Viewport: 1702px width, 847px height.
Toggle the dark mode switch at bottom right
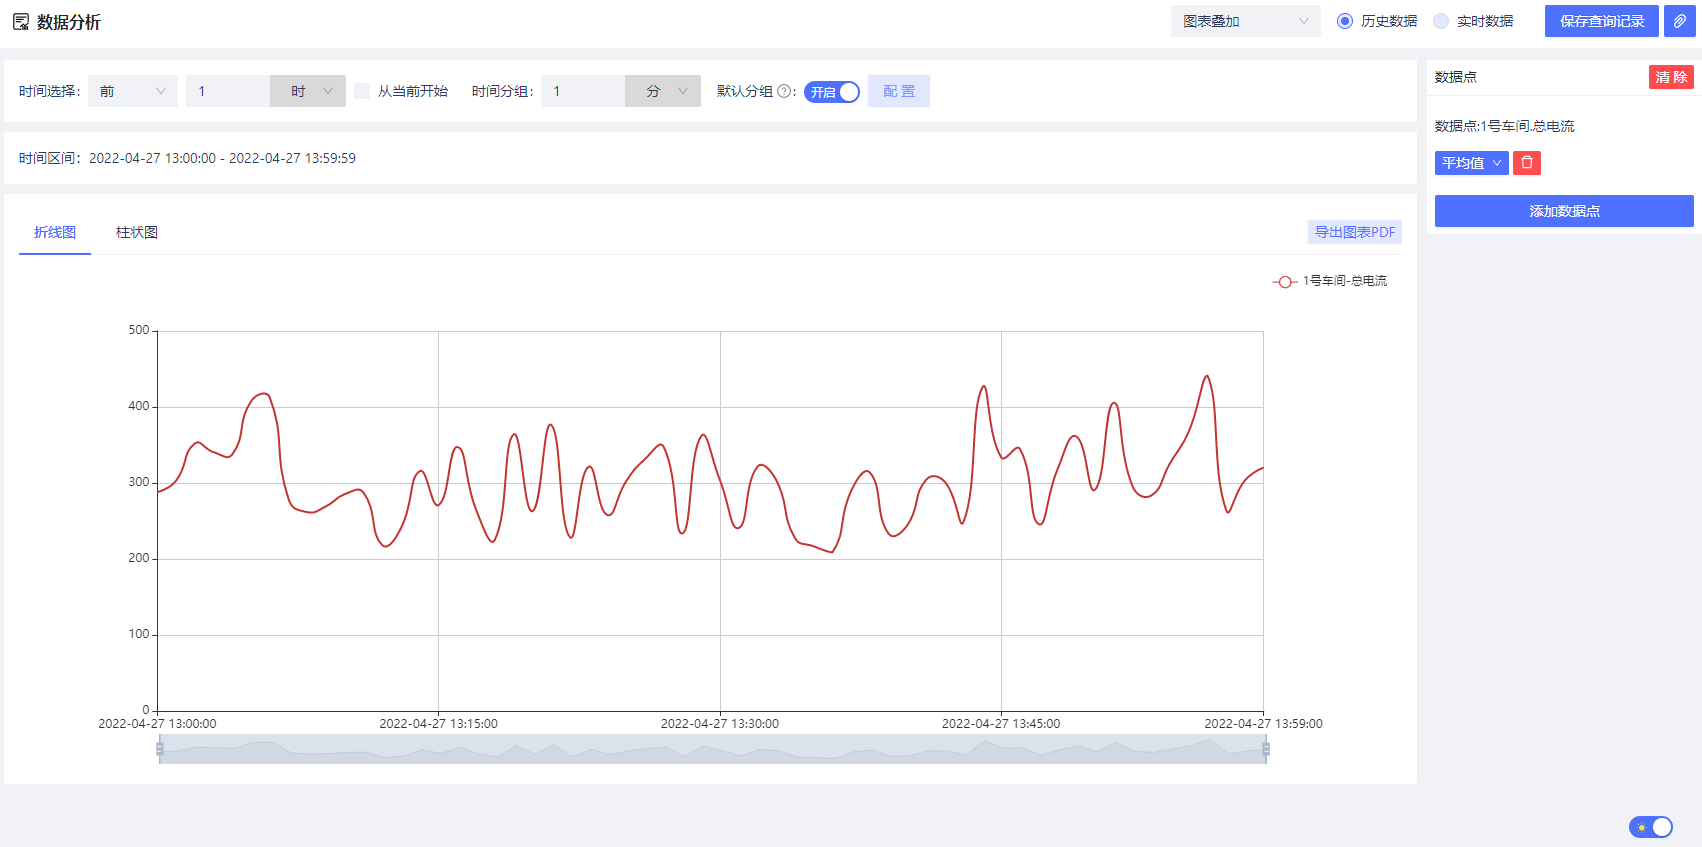tap(1651, 827)
